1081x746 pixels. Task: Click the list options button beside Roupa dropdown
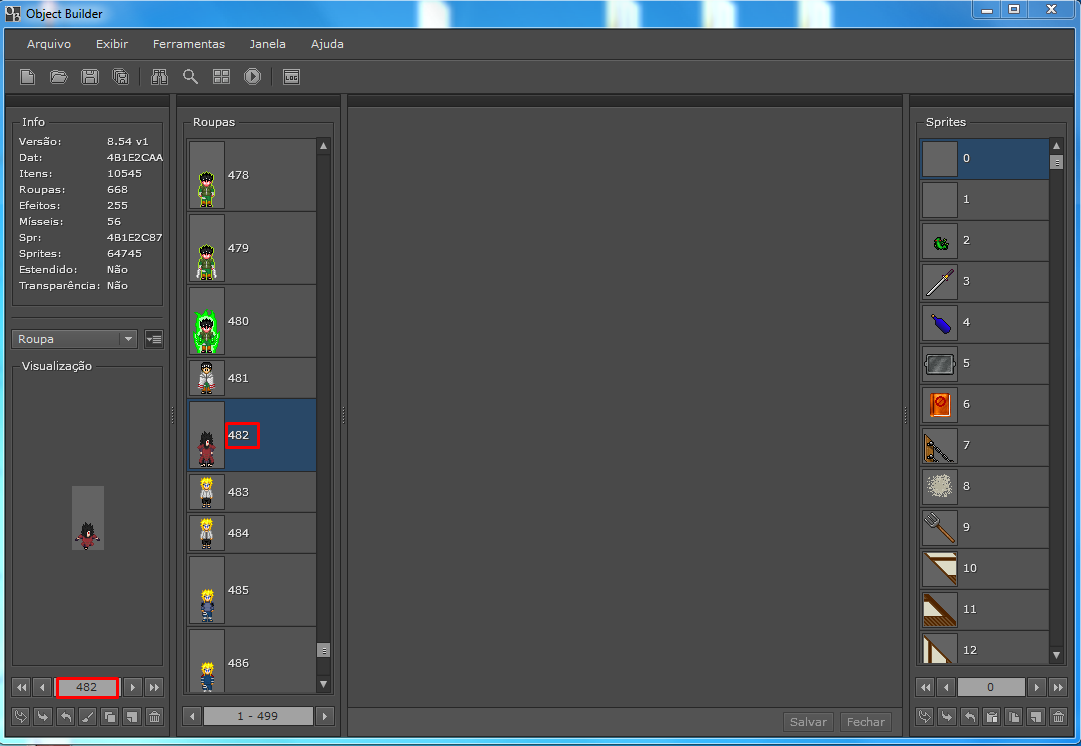click(x=154, y=339)
